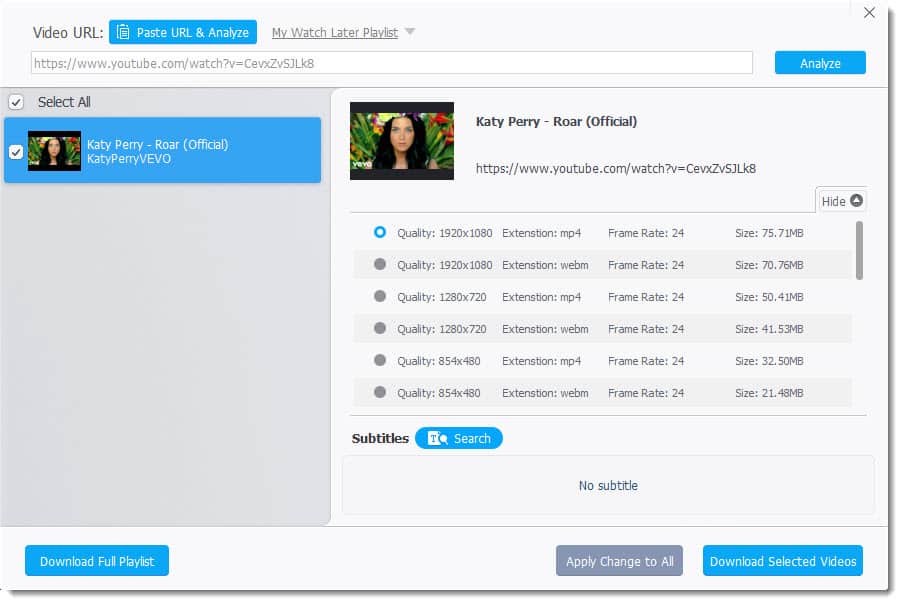The image size is (902, 604).
Task: Collapse the format list with the Hide button
Action: click(x=842, y=201)
